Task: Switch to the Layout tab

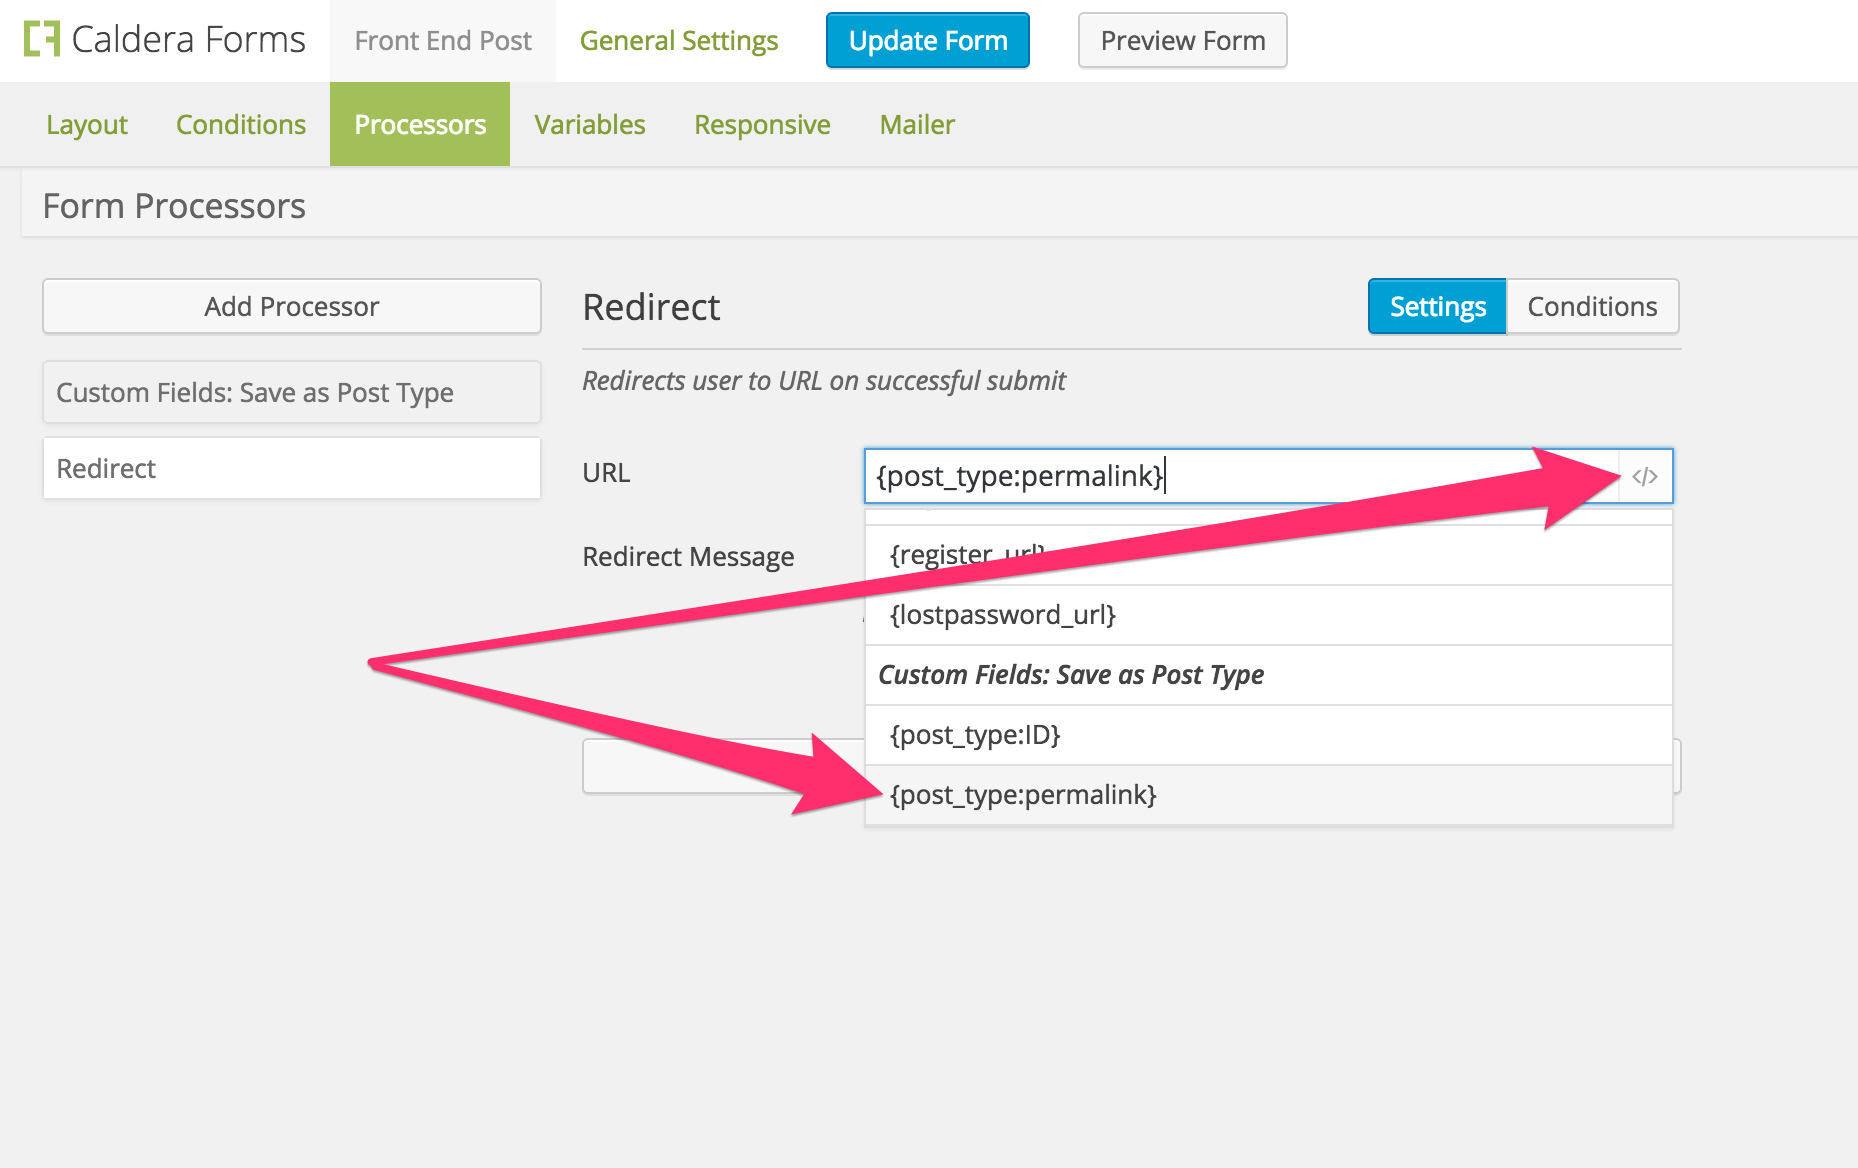Action: pos(86,124)
